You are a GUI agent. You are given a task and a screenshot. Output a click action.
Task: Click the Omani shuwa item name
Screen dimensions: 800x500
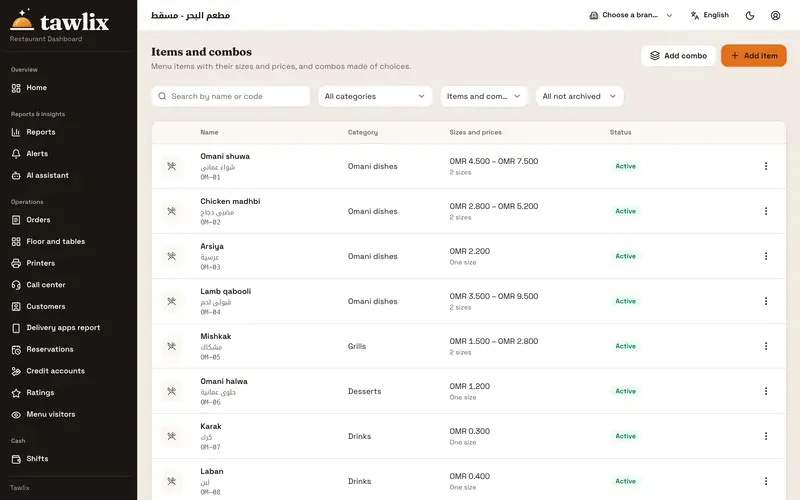point(225,157)
